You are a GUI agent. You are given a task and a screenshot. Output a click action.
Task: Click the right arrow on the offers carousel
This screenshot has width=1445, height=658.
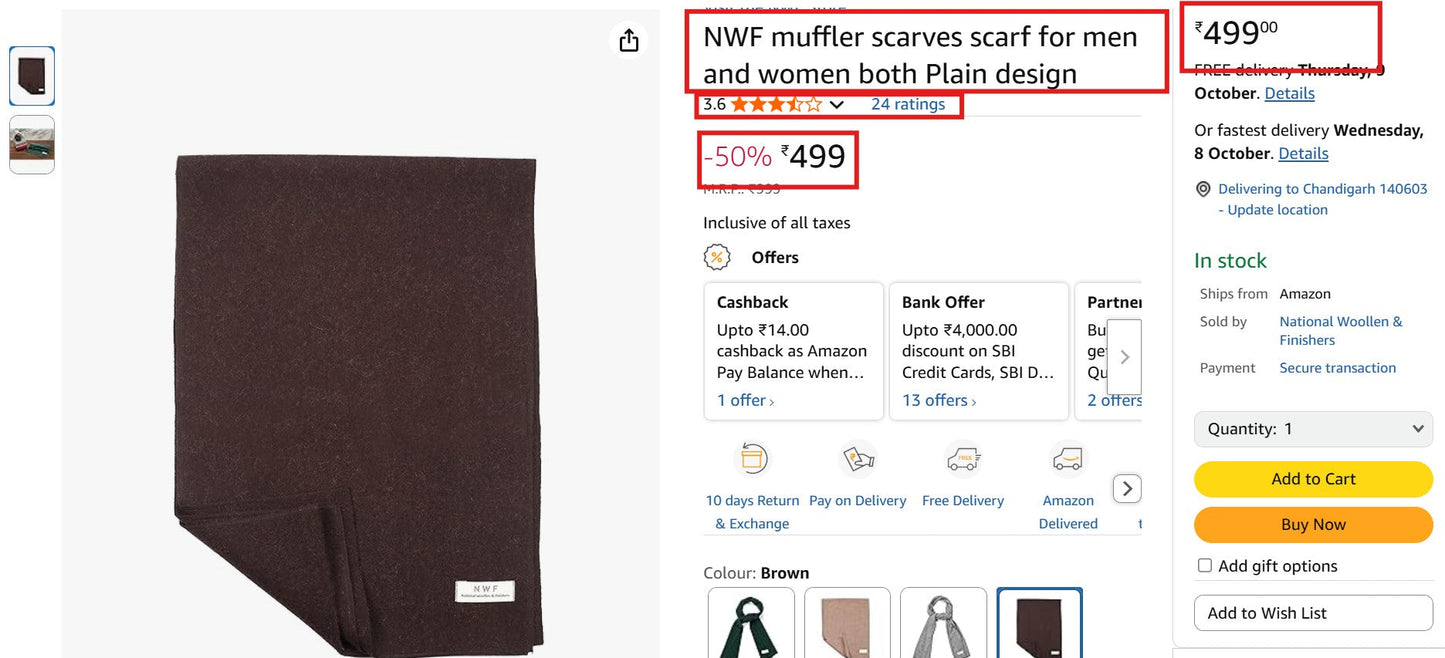(1124, 356)
